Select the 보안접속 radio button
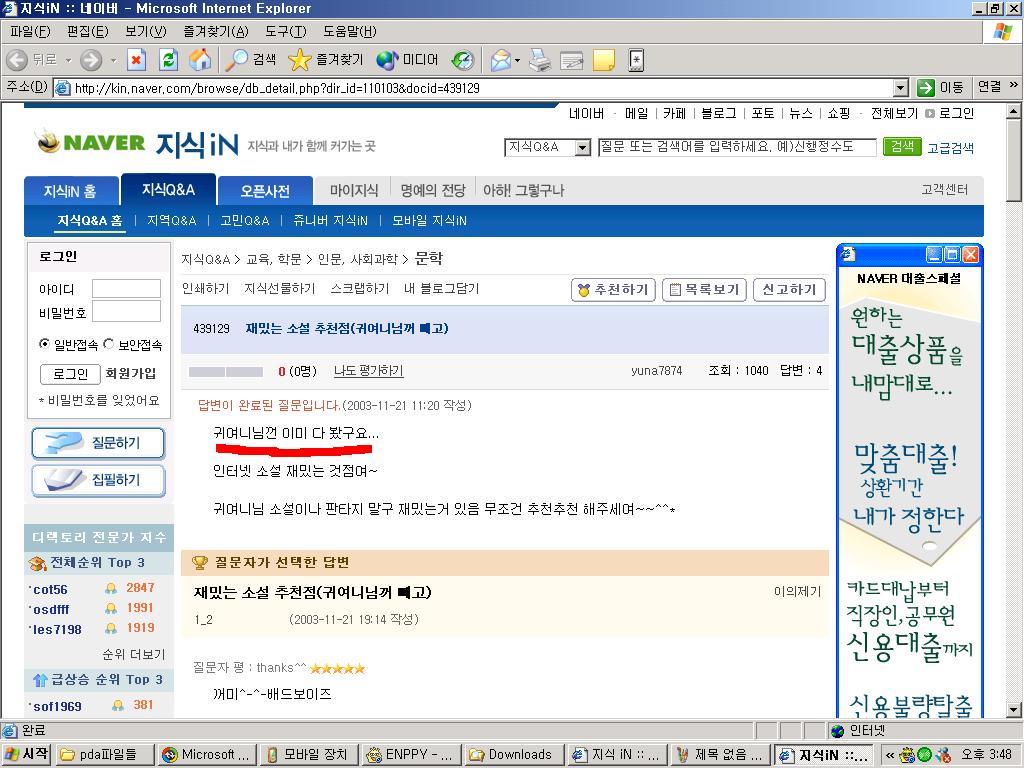Viewport: 1024px width, 768px height. (109, 344)
